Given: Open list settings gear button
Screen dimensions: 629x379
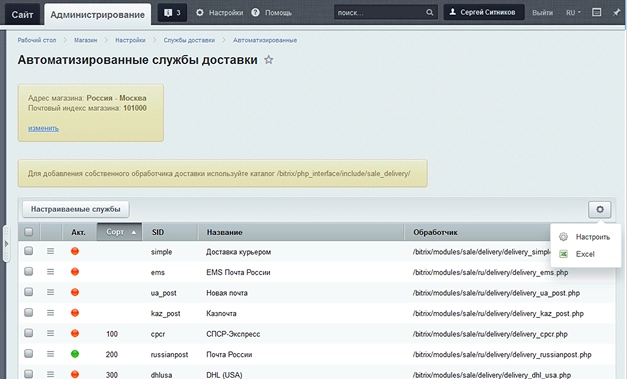Looking at the screenshot, I should (x=600, y=209).
